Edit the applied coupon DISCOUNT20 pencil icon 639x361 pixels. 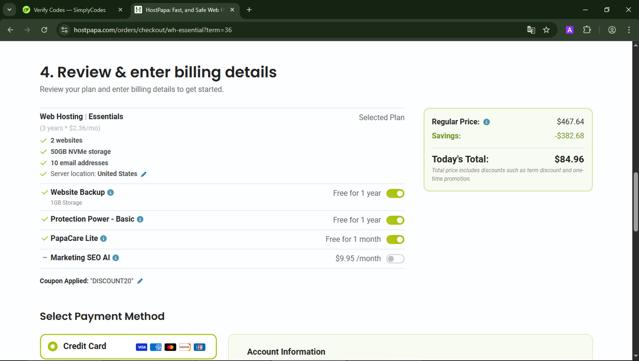coord(140,281)
